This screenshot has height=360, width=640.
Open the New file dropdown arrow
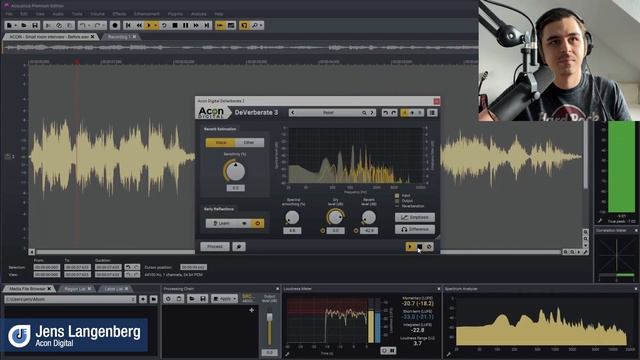pyautogui.click(x=16, y=25)
